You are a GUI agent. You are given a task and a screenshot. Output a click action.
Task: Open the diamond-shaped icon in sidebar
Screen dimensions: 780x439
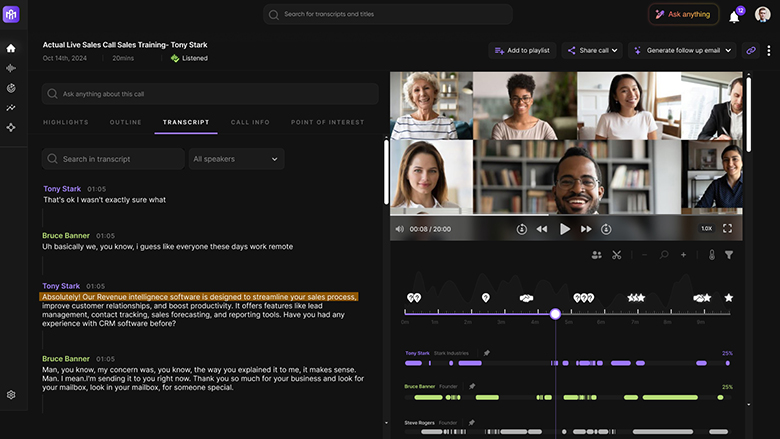11,127
